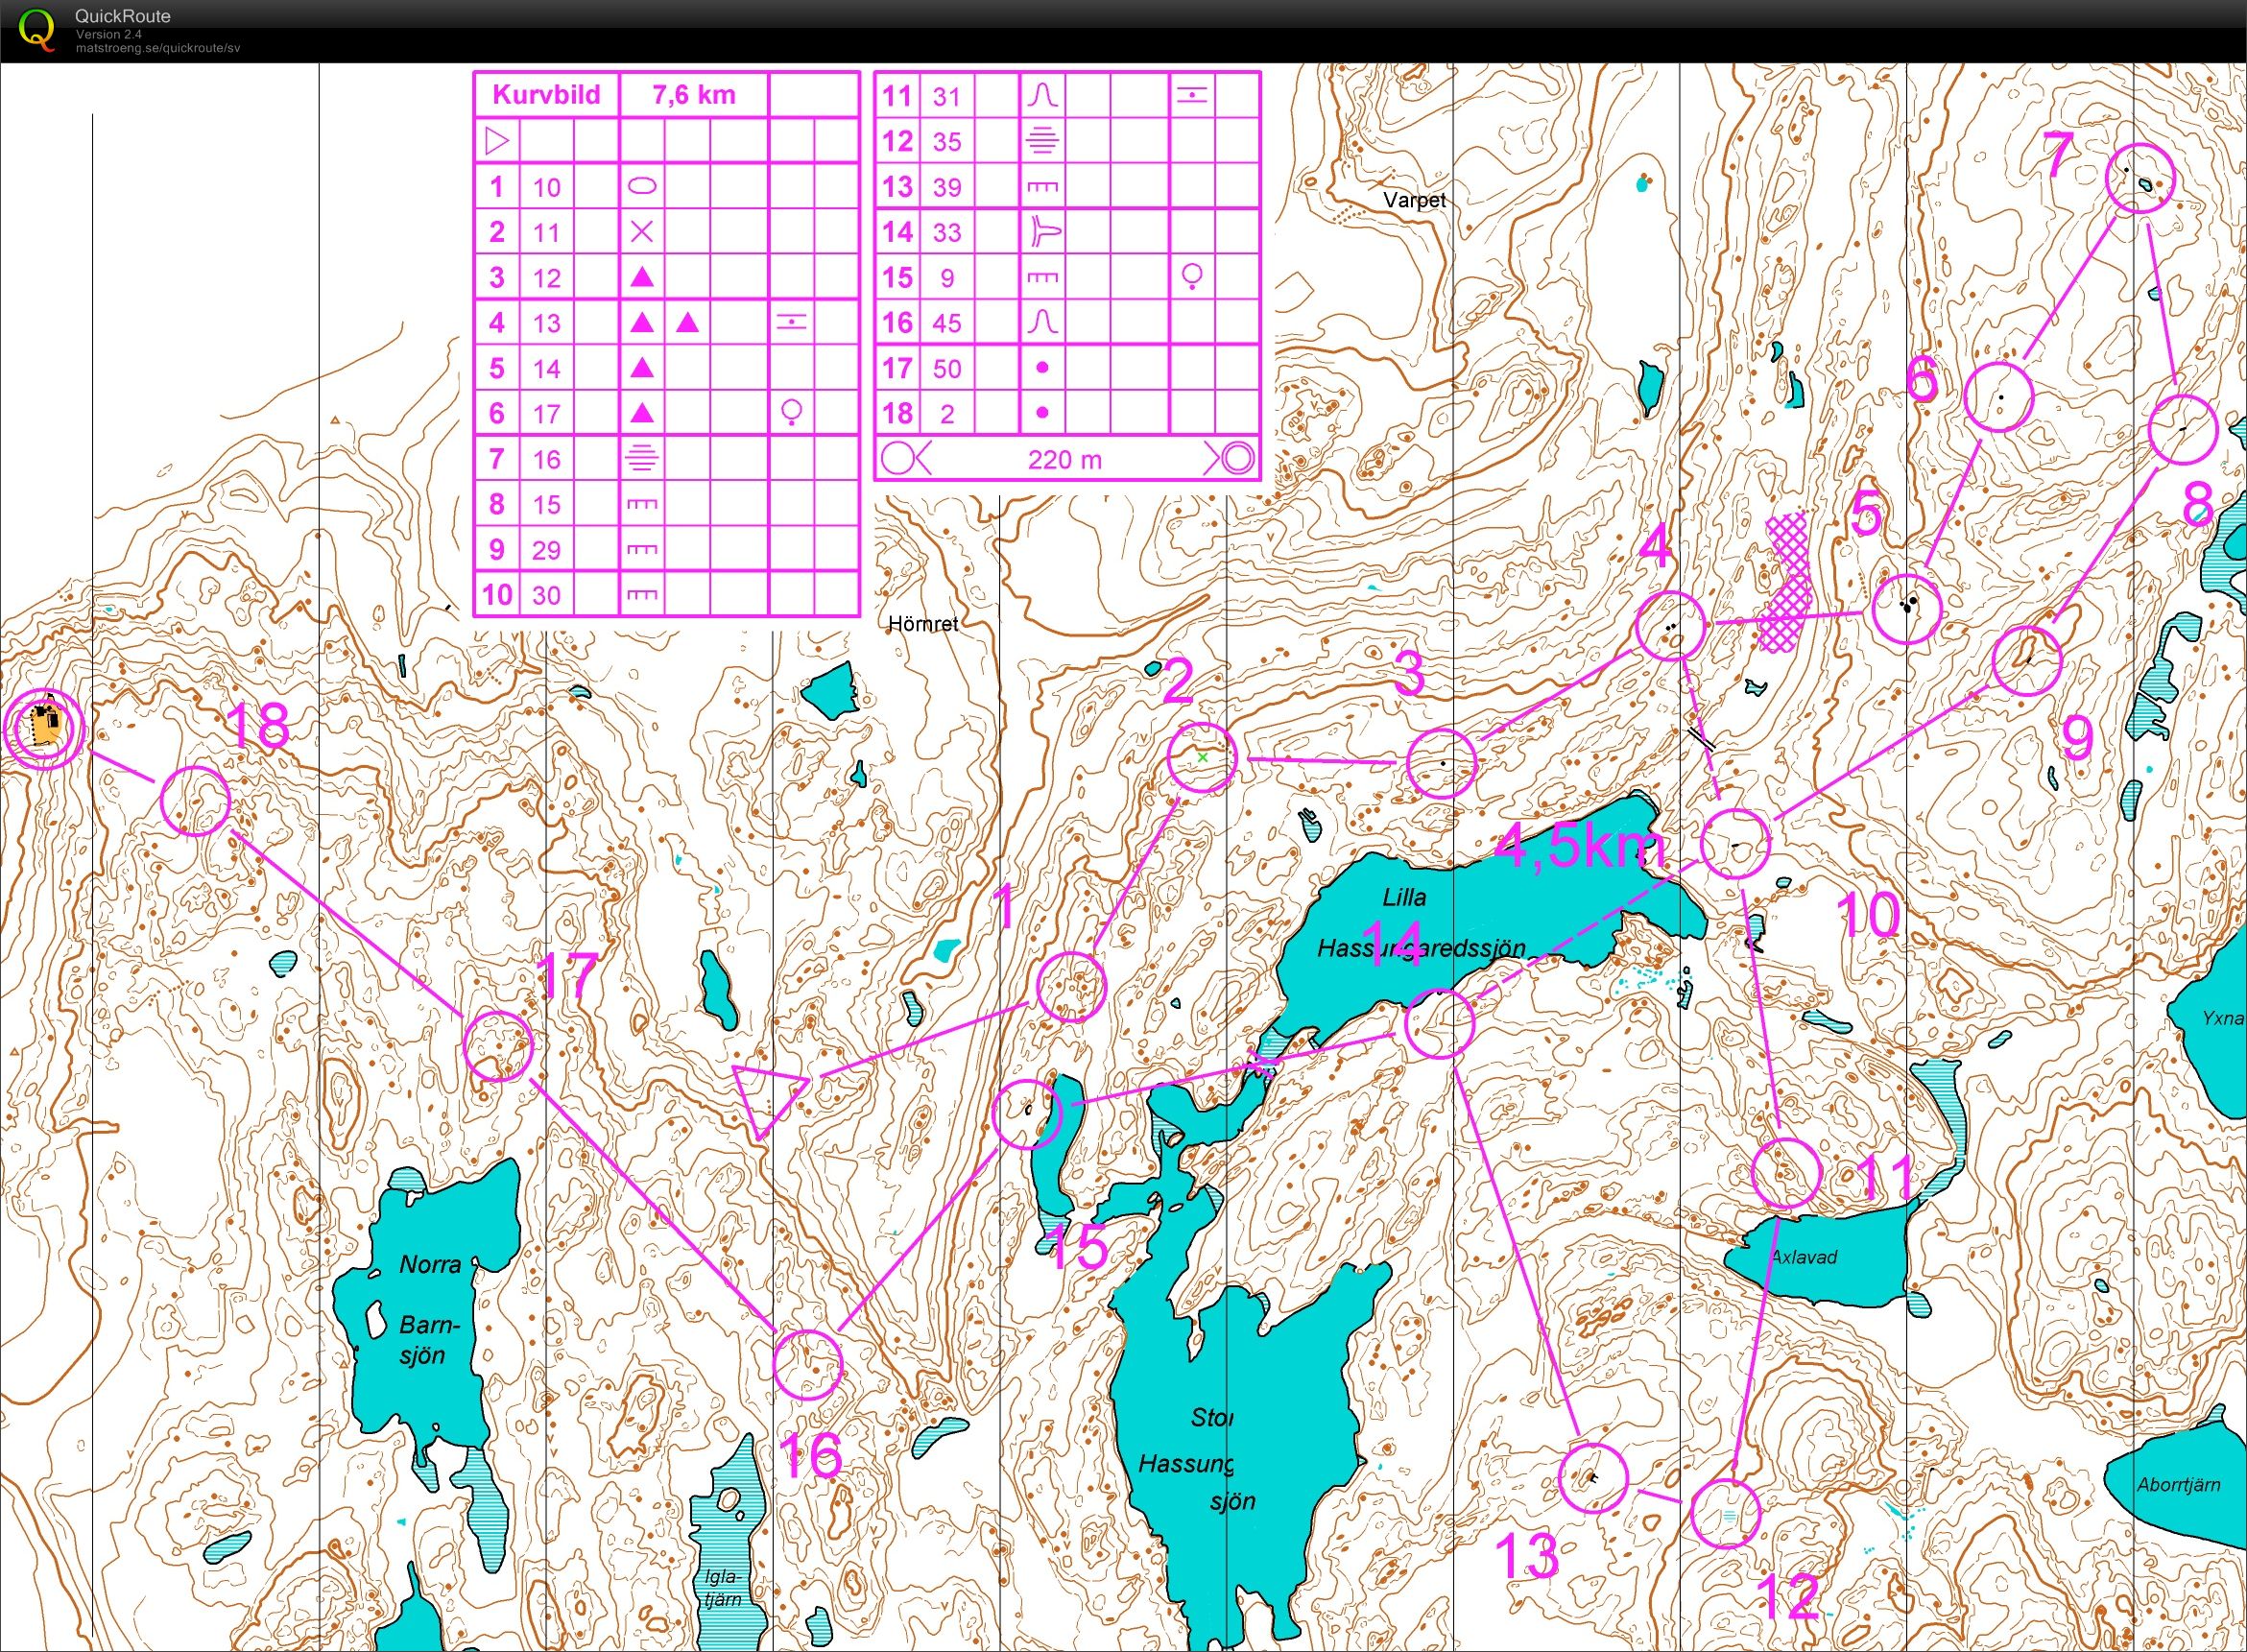Select control circle 6 on the map
Image resolution: width=2247 pixels, height=1652 pixels.
point(1999,397)
